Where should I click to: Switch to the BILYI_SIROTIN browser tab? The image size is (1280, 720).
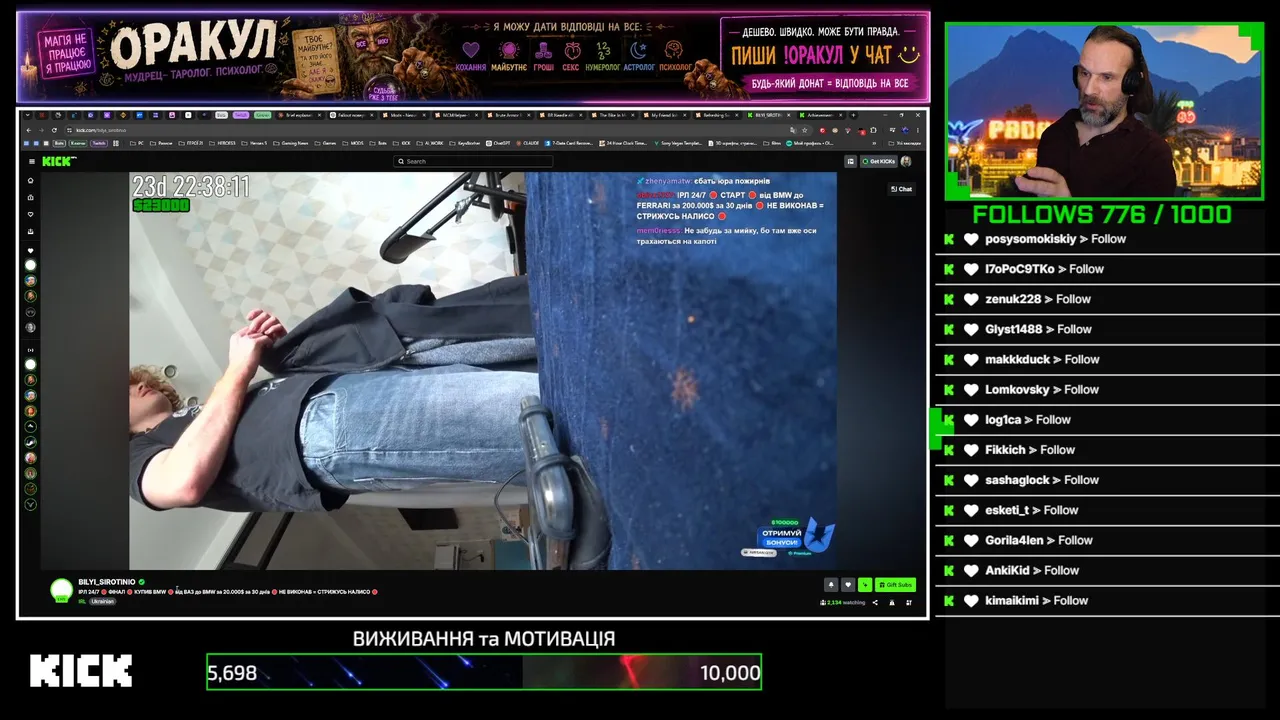(768, 115)
